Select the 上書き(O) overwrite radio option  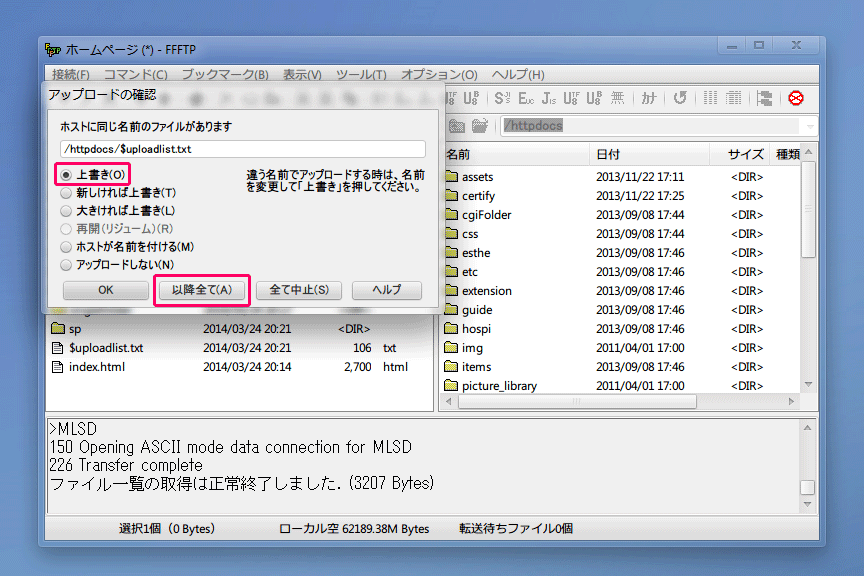67,174
